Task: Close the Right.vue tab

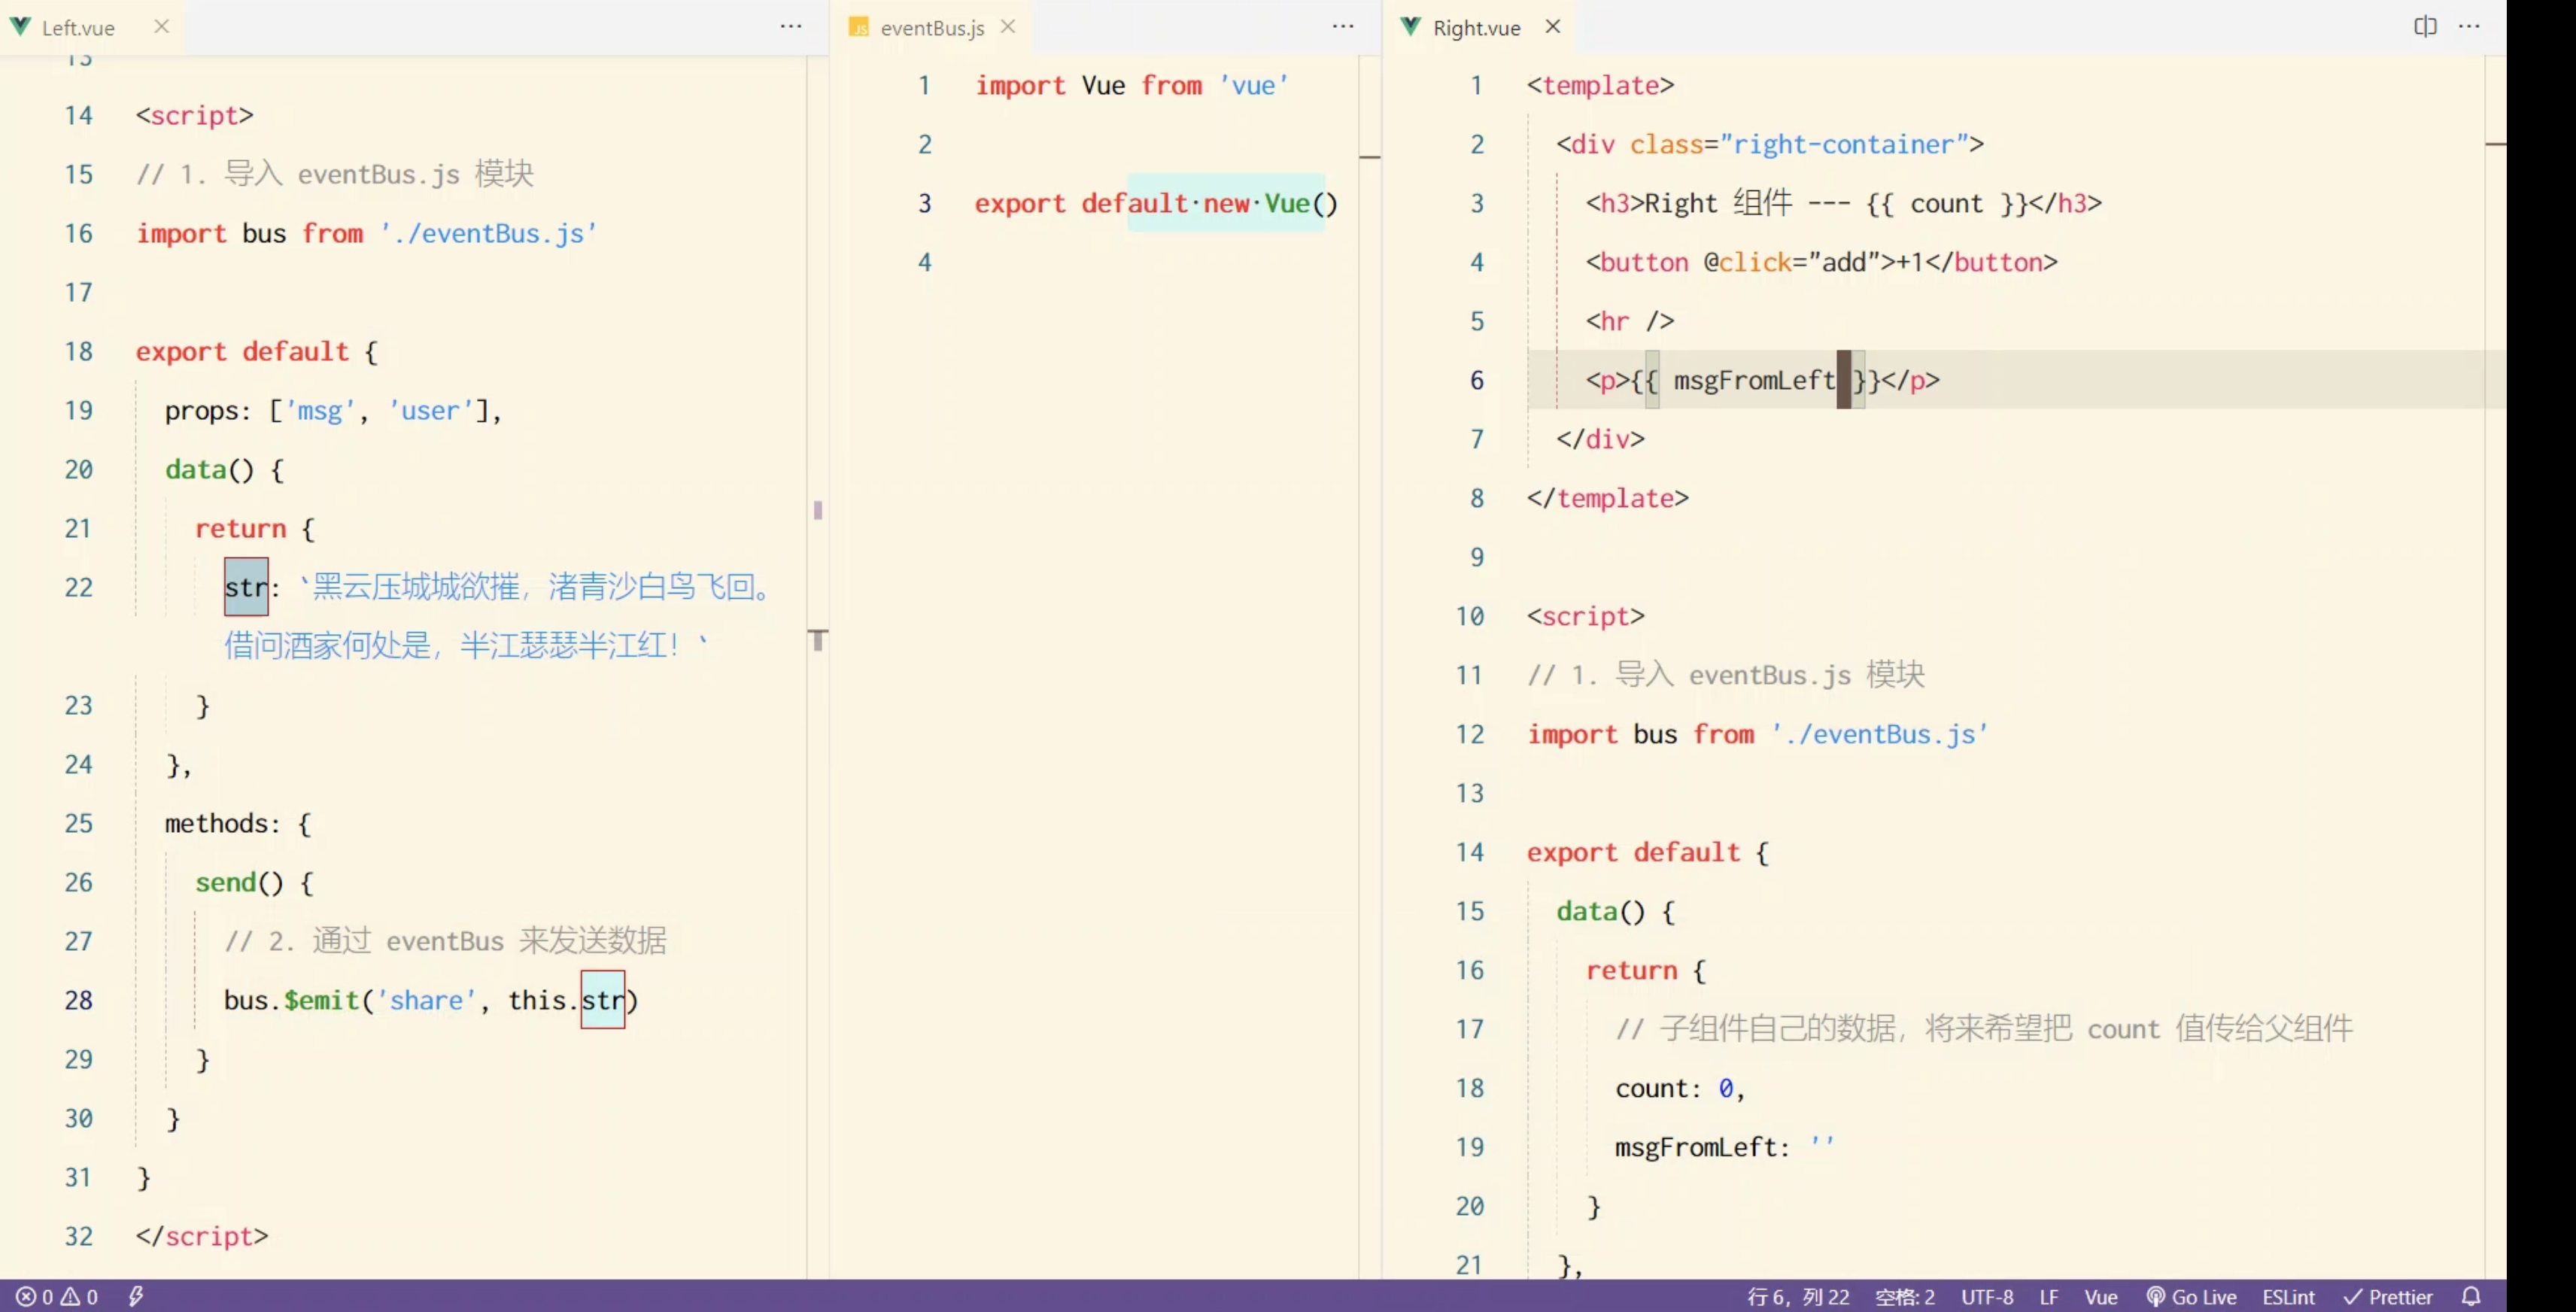Action: (x=1552, y=27)
